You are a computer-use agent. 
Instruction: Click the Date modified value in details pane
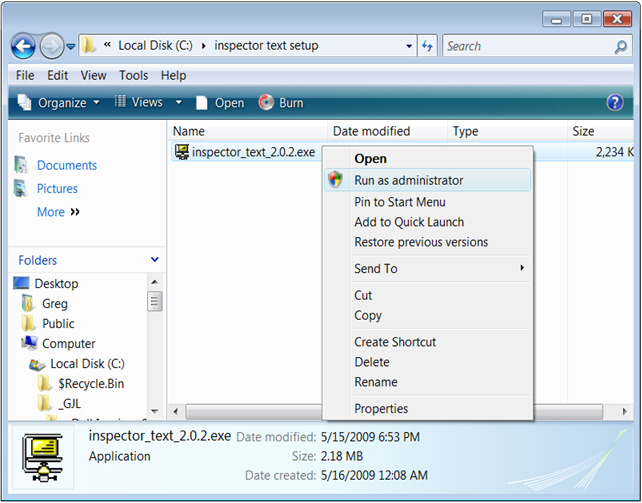coord(371,437)
